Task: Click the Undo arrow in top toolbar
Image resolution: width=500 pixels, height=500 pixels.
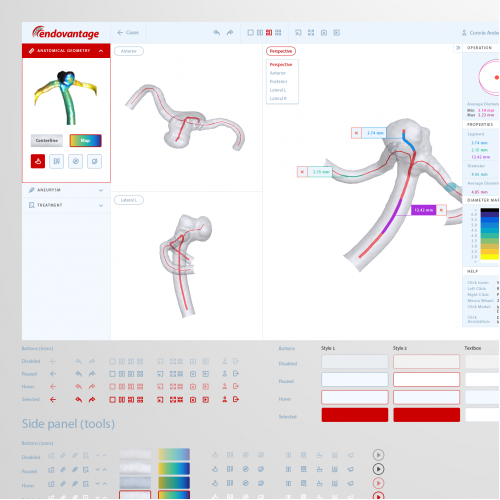Action: [217, 32]
